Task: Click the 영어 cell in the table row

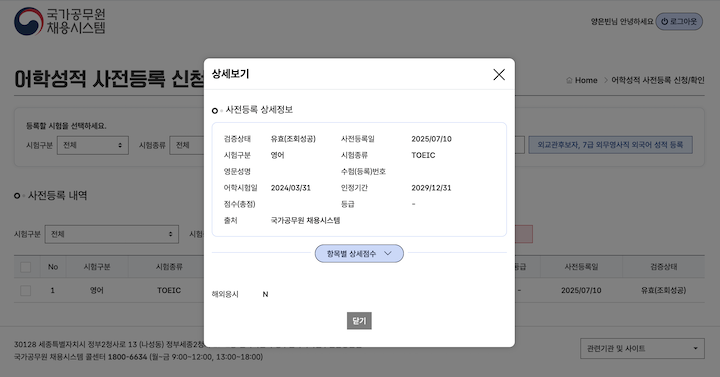Action: click(96, 290)
